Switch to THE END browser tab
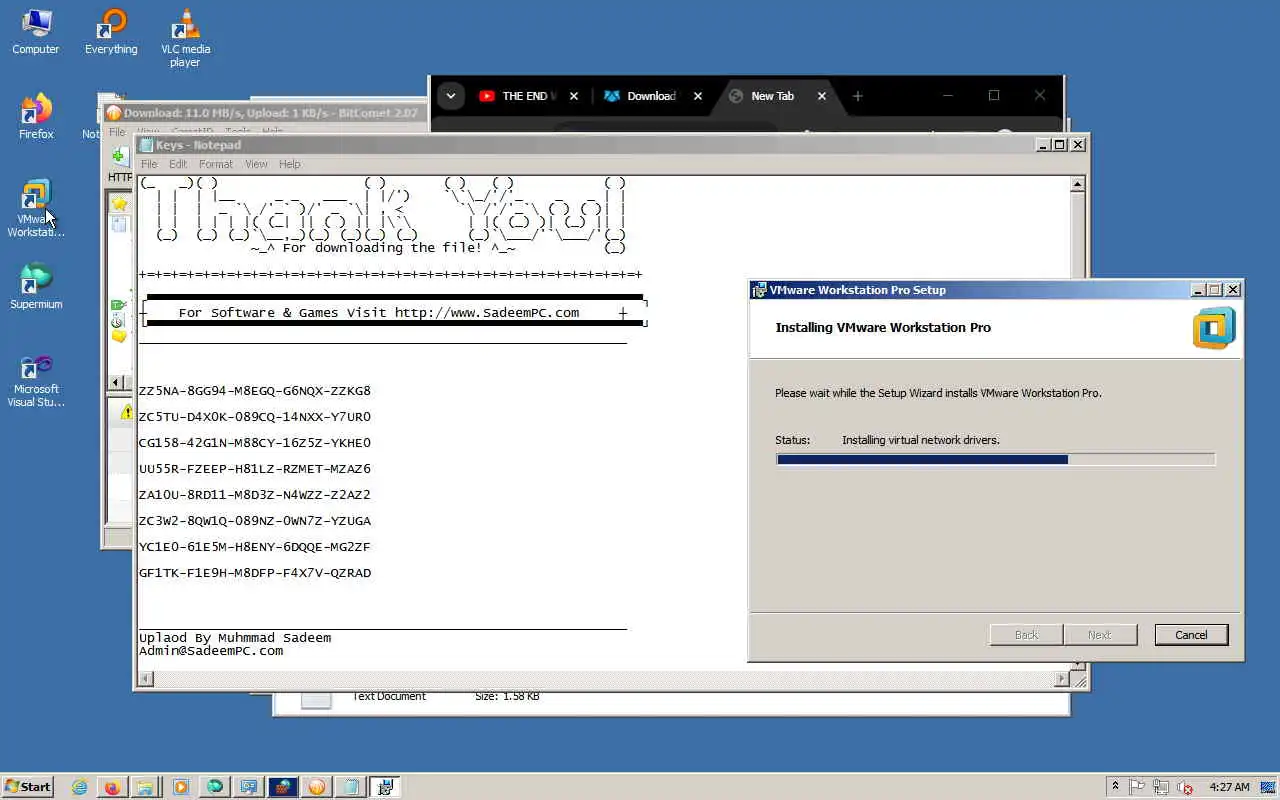This screenshot has width=1280, height=800. (527, 96)
